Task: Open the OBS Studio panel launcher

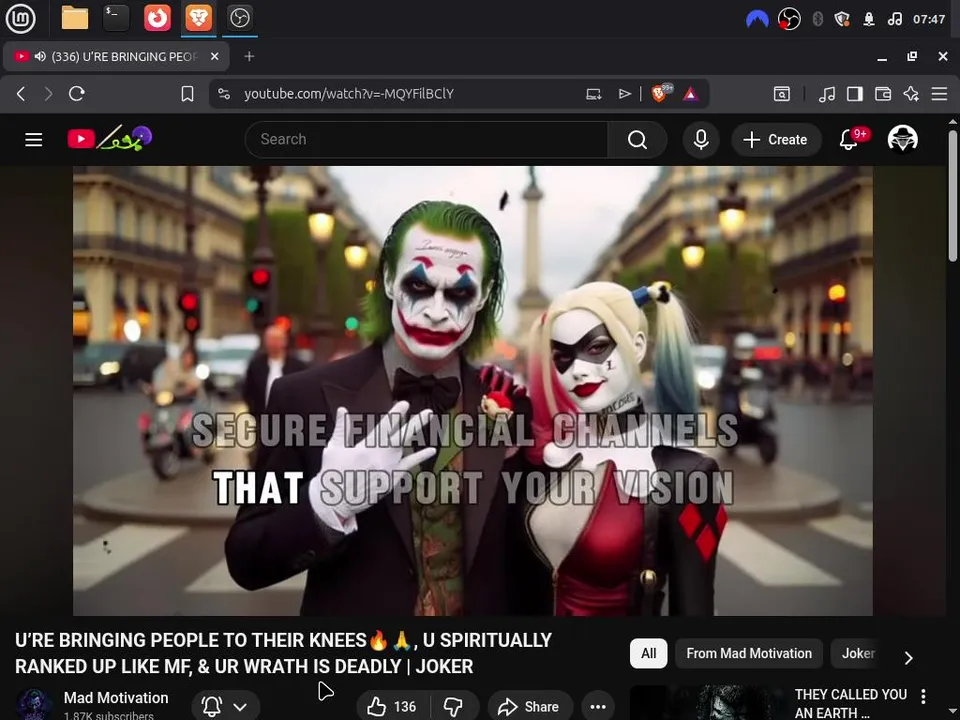Action: coord(239,18)
